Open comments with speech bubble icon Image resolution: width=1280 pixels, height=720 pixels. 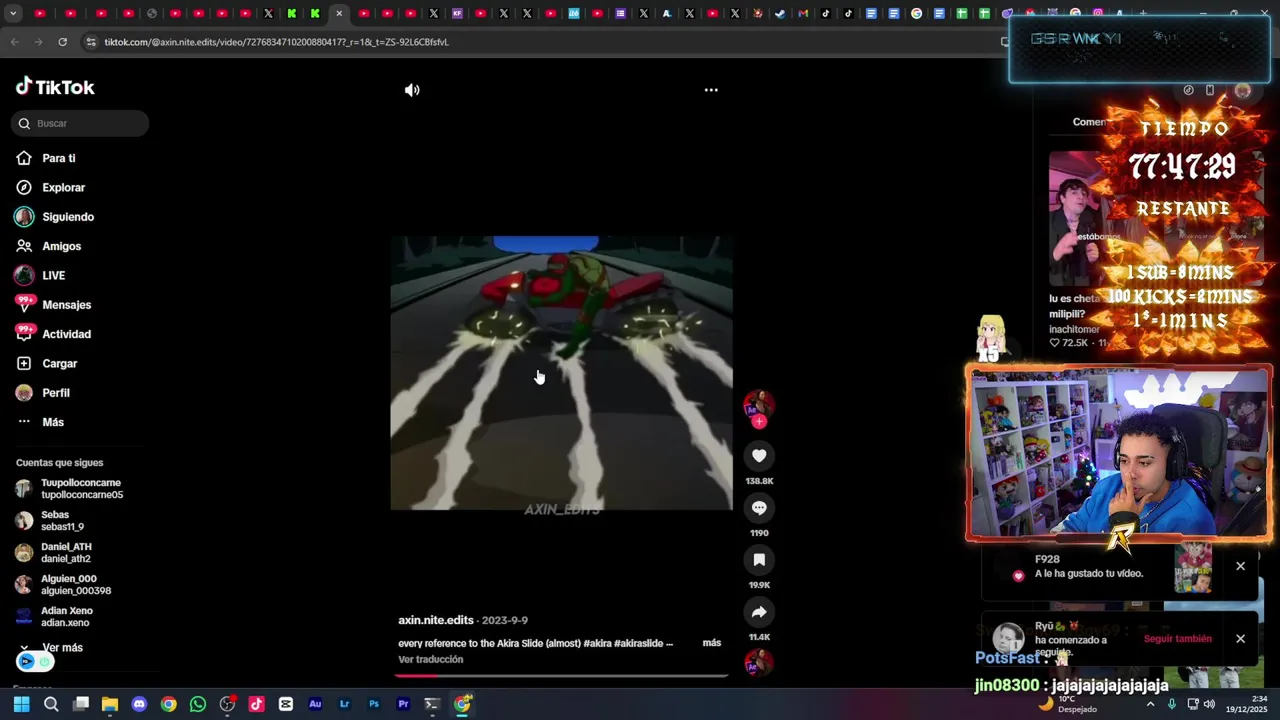[759, 508]
